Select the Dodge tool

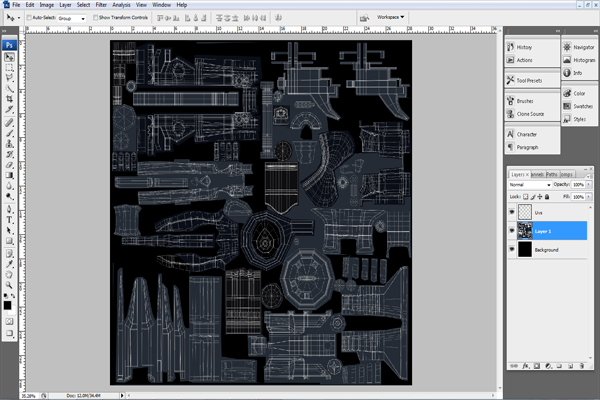coord(10,196)
